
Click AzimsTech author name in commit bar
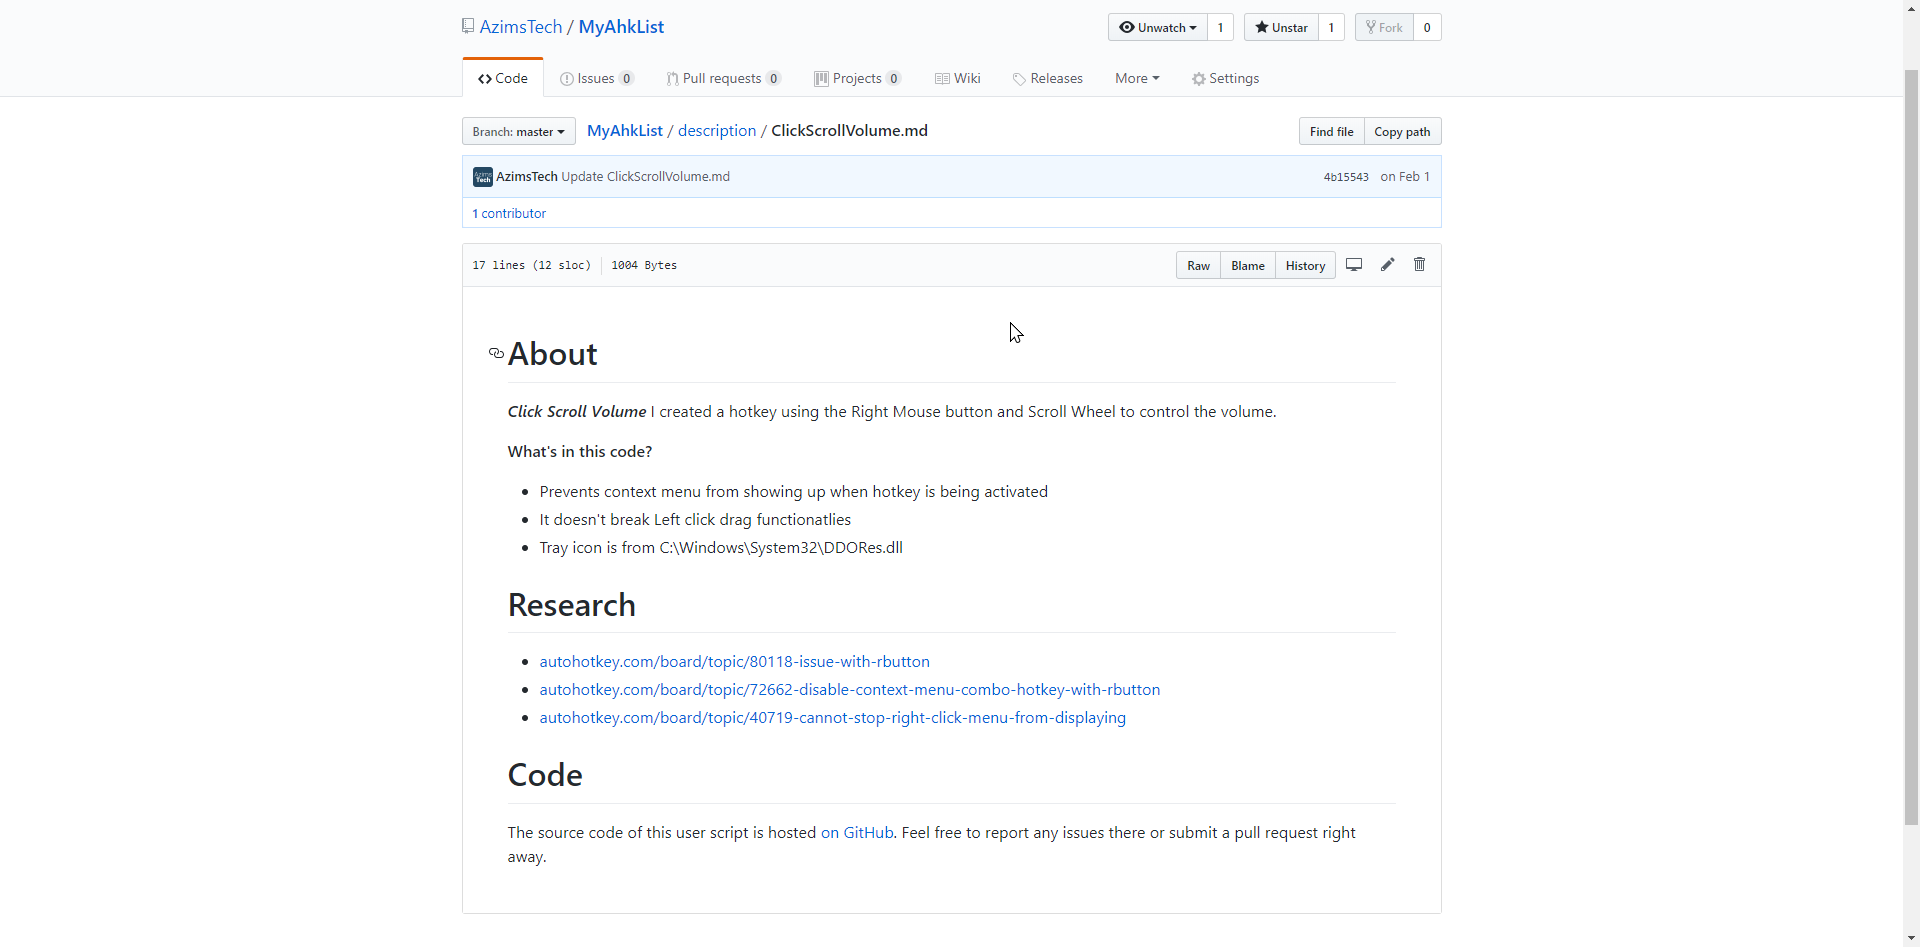[x=527, y=177]
